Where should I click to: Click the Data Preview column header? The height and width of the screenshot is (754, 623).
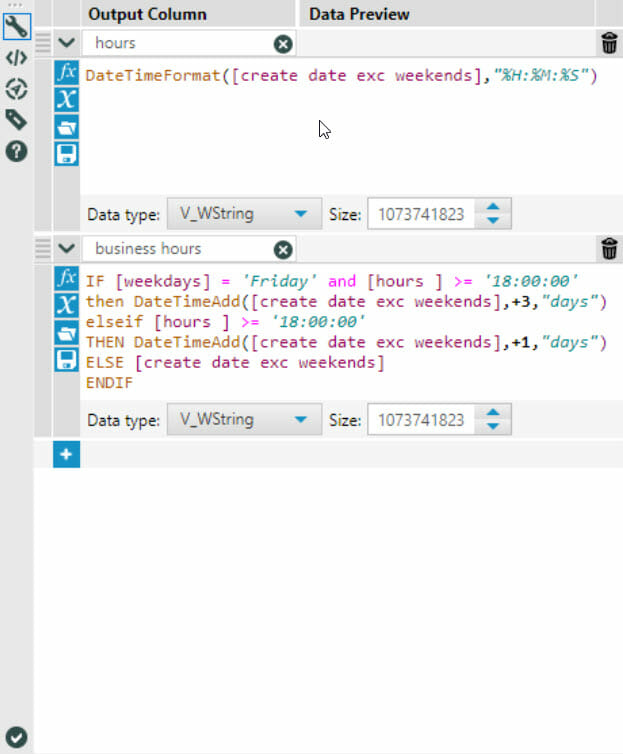[359, 14]
